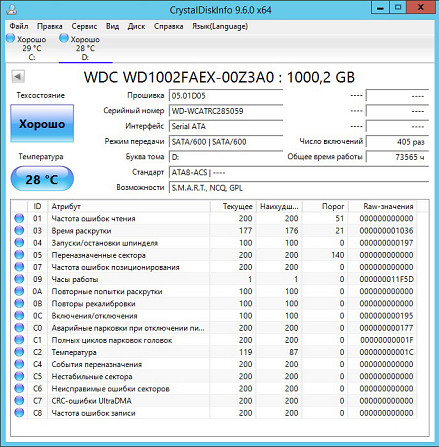Click status icon for Время раскрутки
The width and height of the screenshot is (439, 447).
click(19, 230)
